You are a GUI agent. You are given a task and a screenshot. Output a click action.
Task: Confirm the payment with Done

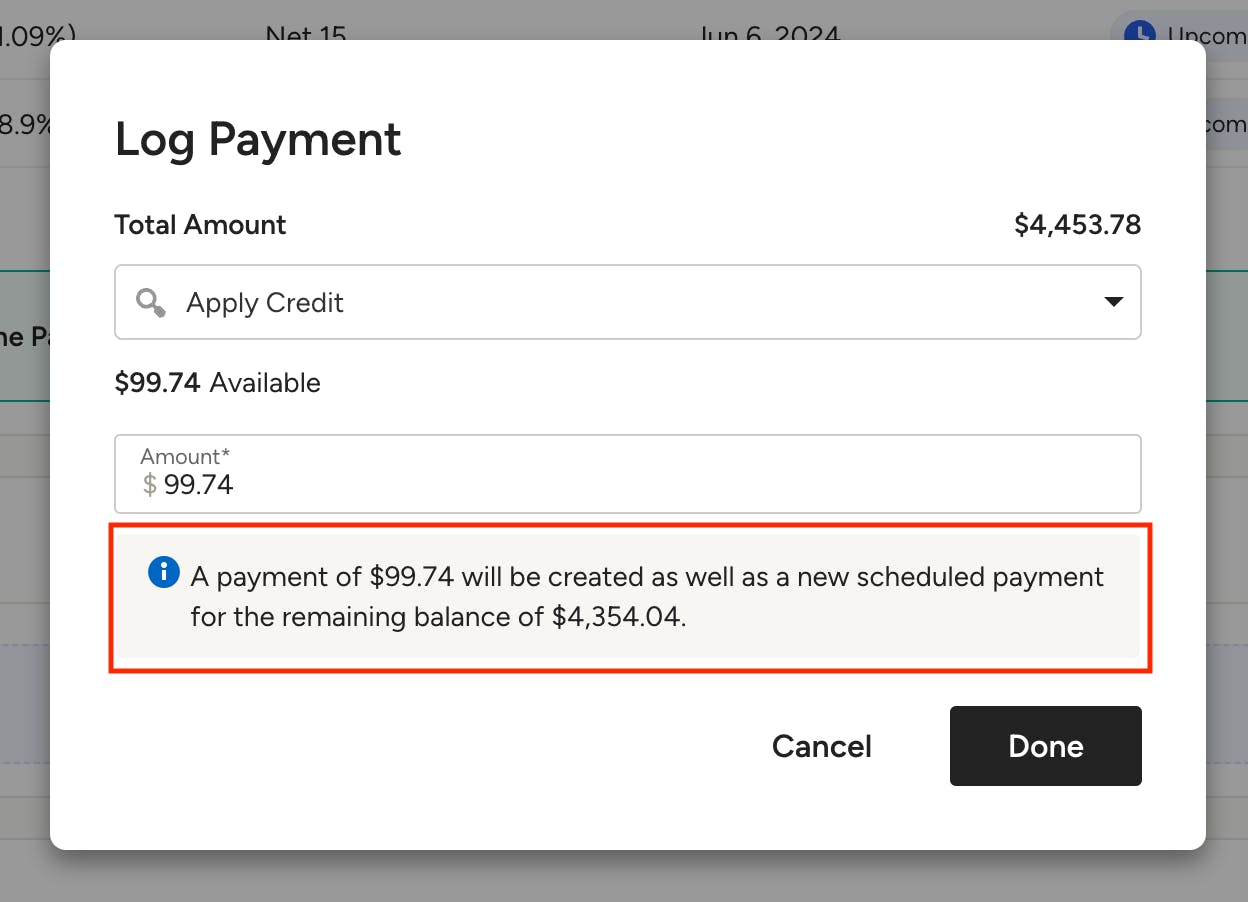click(x=1046, y=746)
